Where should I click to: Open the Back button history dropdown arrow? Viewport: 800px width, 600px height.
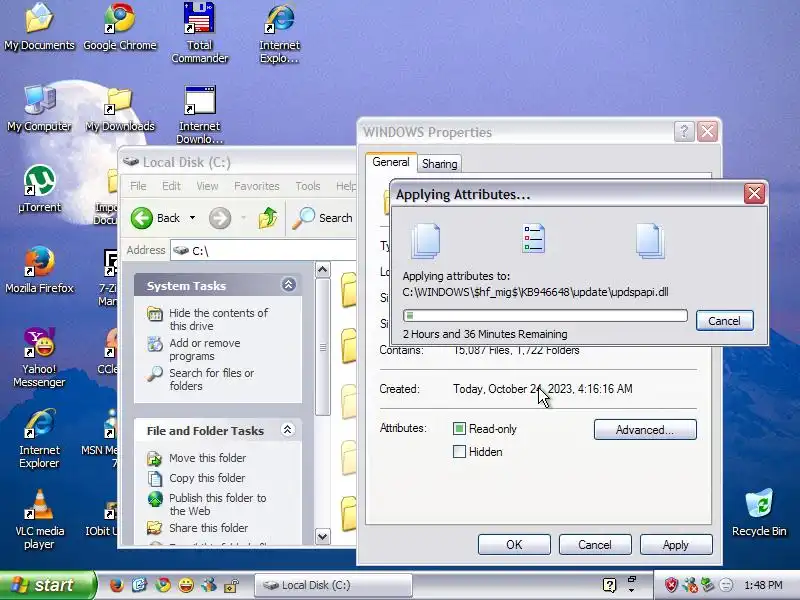(x=192, y=218)
